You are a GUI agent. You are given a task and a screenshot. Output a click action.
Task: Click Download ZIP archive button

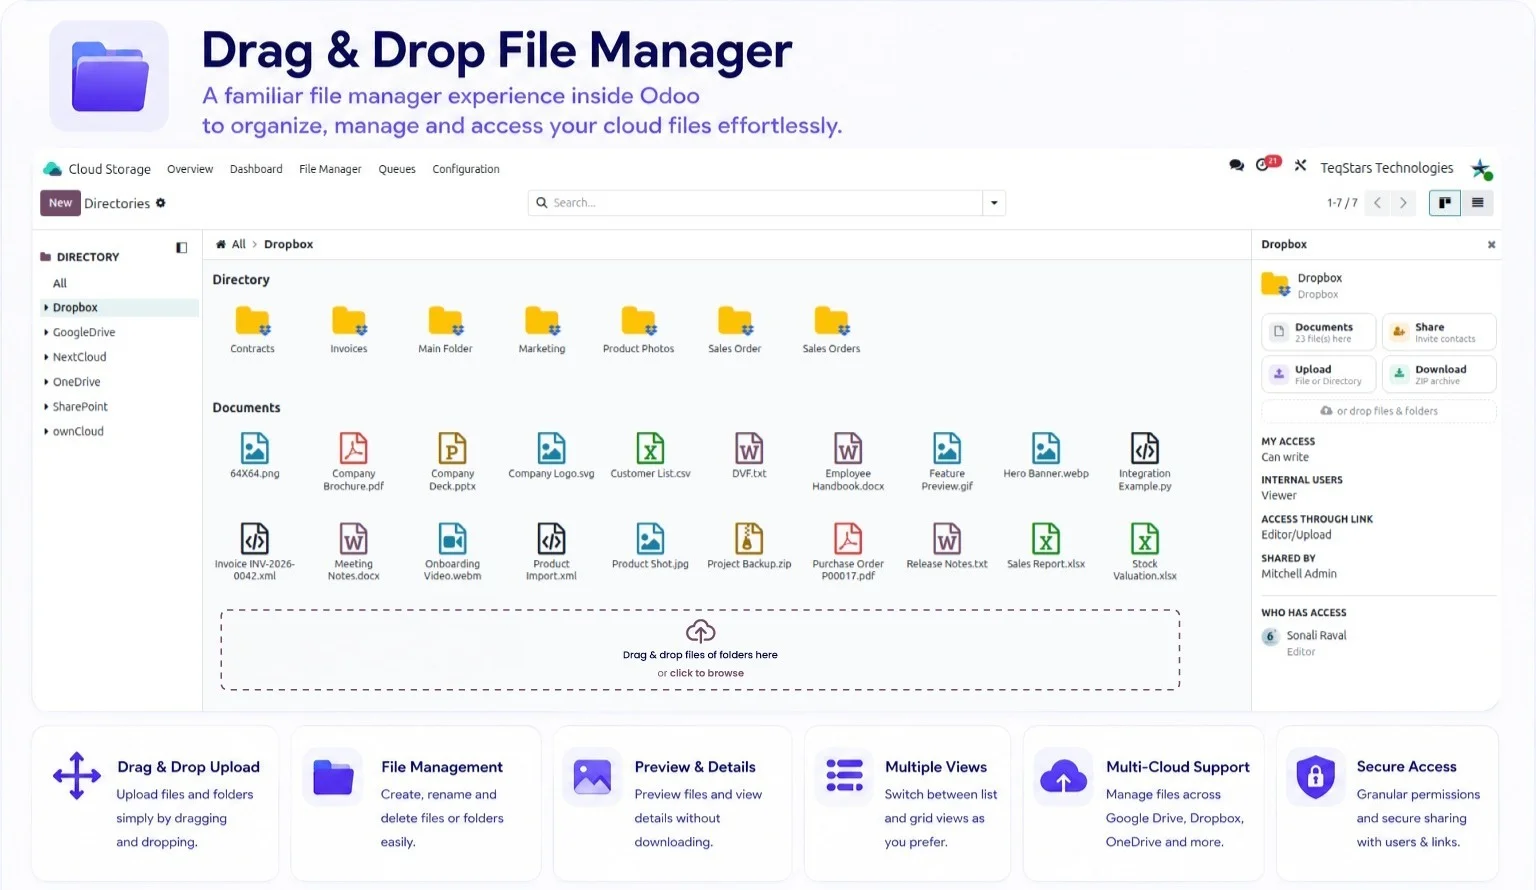1439,374
